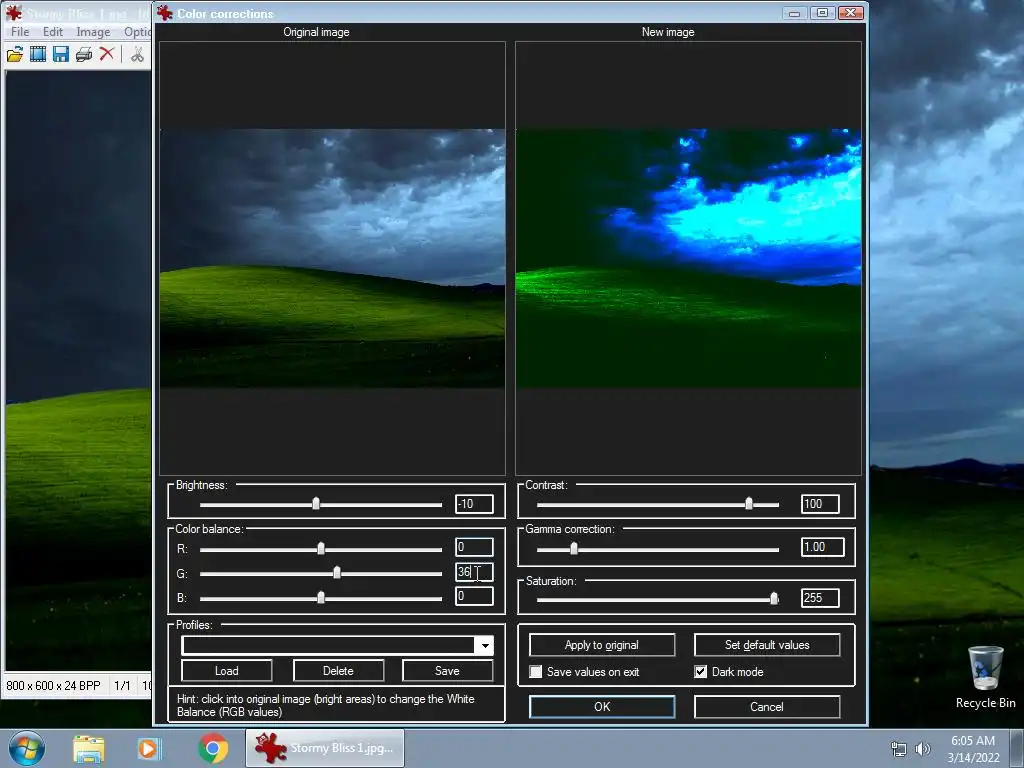
Task: Click the B color balance value field
Action: pos(474,596)
